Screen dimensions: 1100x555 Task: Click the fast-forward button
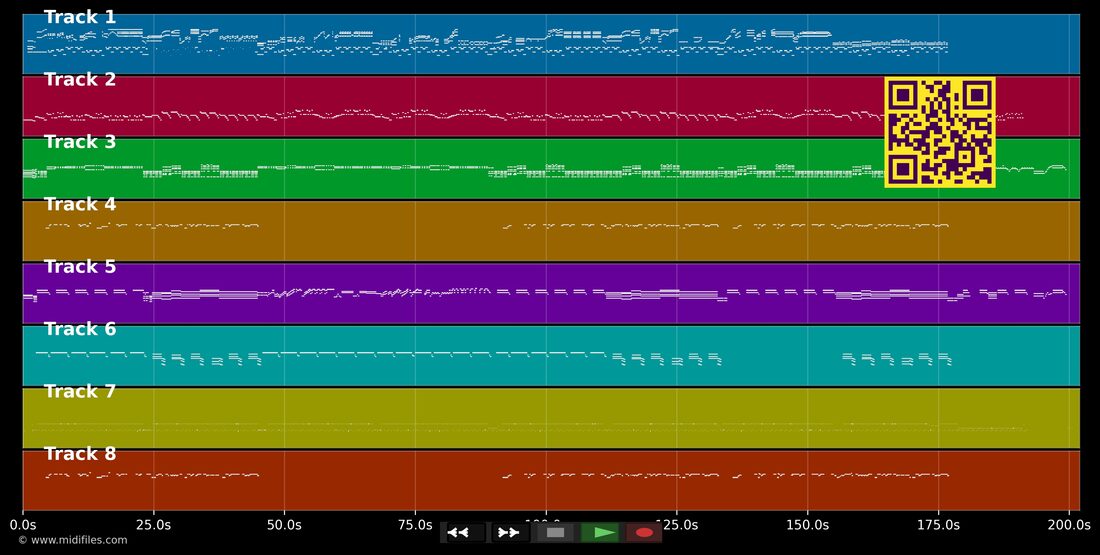pos(509,533)
